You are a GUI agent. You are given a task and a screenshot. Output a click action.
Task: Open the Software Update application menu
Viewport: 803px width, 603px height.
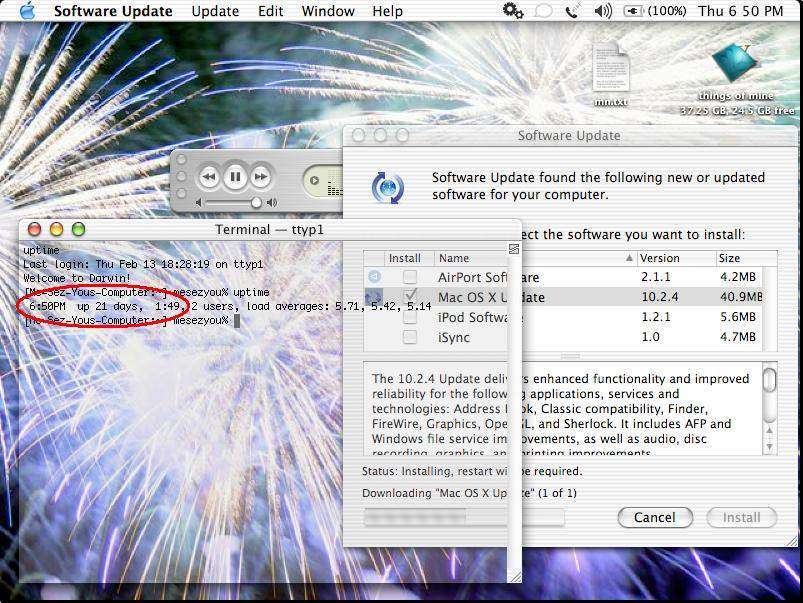pyautogui.click(x=113, y=11)
